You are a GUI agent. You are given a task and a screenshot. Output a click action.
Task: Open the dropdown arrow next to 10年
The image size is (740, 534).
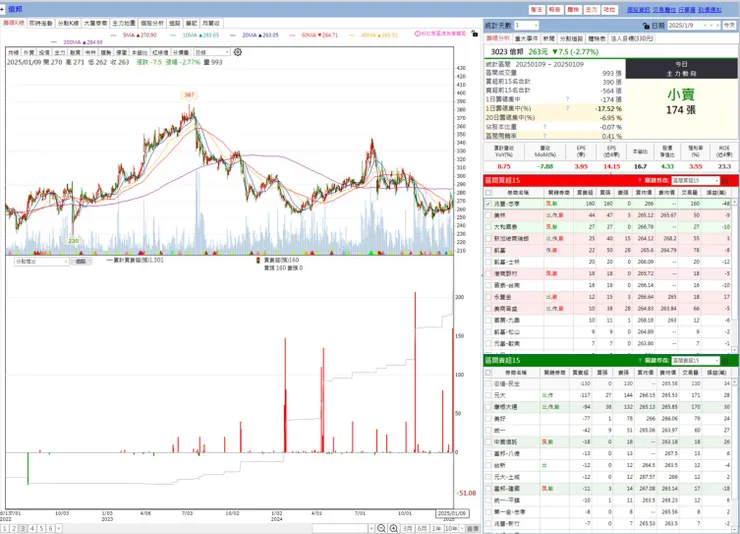(x=462, y=528)
